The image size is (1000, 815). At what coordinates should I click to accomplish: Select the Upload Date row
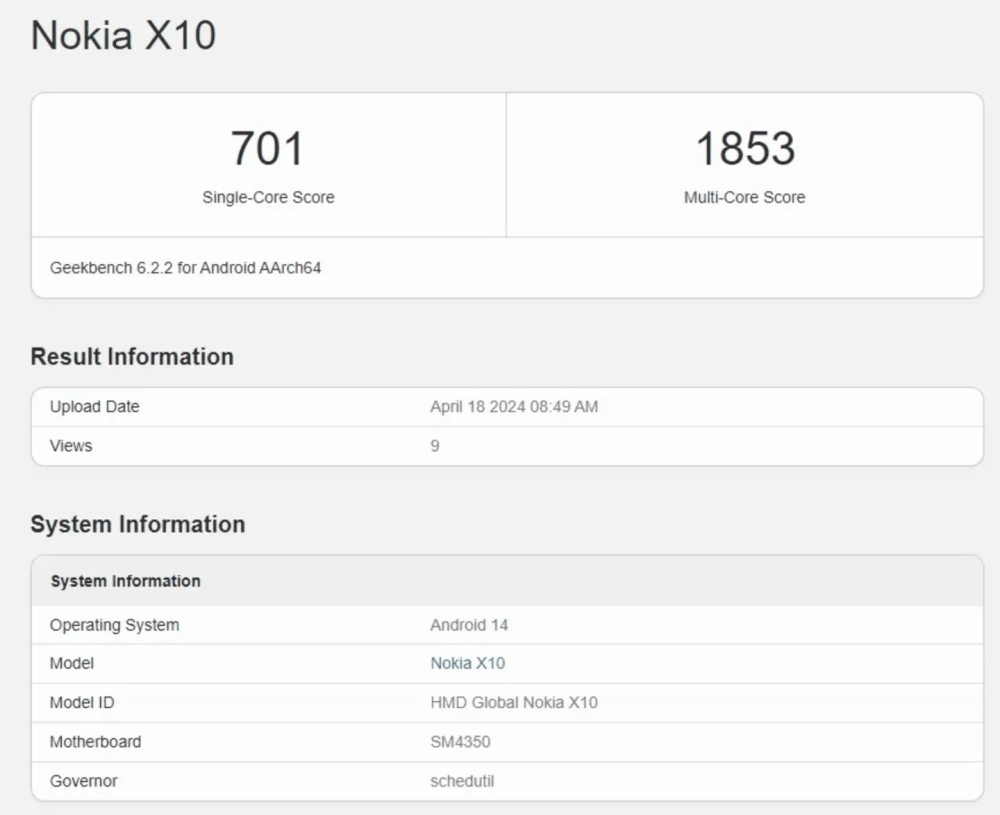pos(94,406)
